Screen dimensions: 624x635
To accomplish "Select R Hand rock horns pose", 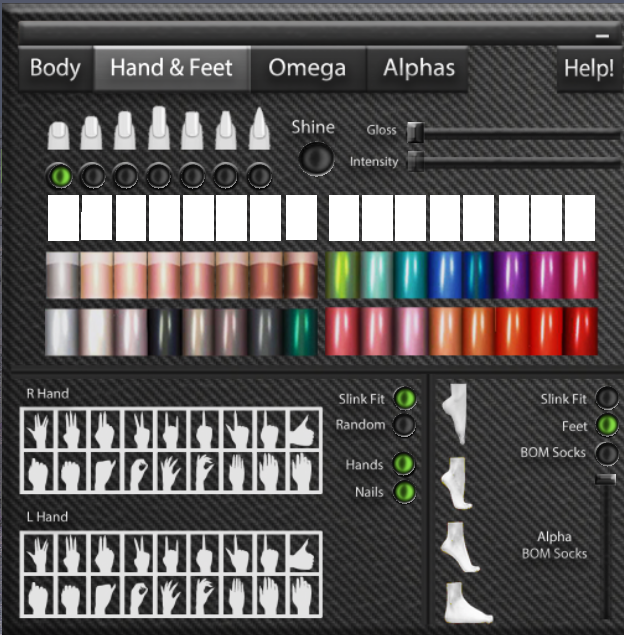I will pyautogui.click(x=171, y=429).
